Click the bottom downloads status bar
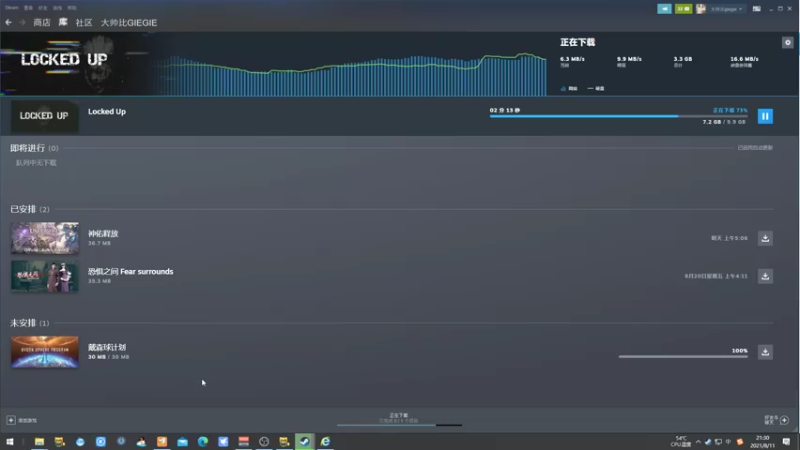The width and height of the screenshot is (800, 450). 399,419
